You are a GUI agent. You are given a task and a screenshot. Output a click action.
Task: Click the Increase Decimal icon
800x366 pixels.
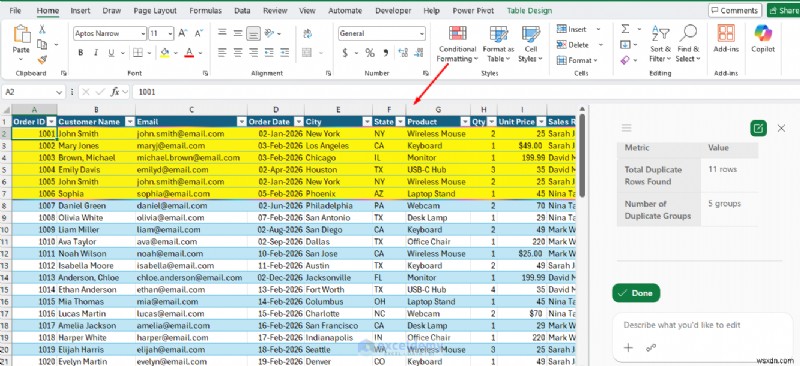(x=403, y=53)
